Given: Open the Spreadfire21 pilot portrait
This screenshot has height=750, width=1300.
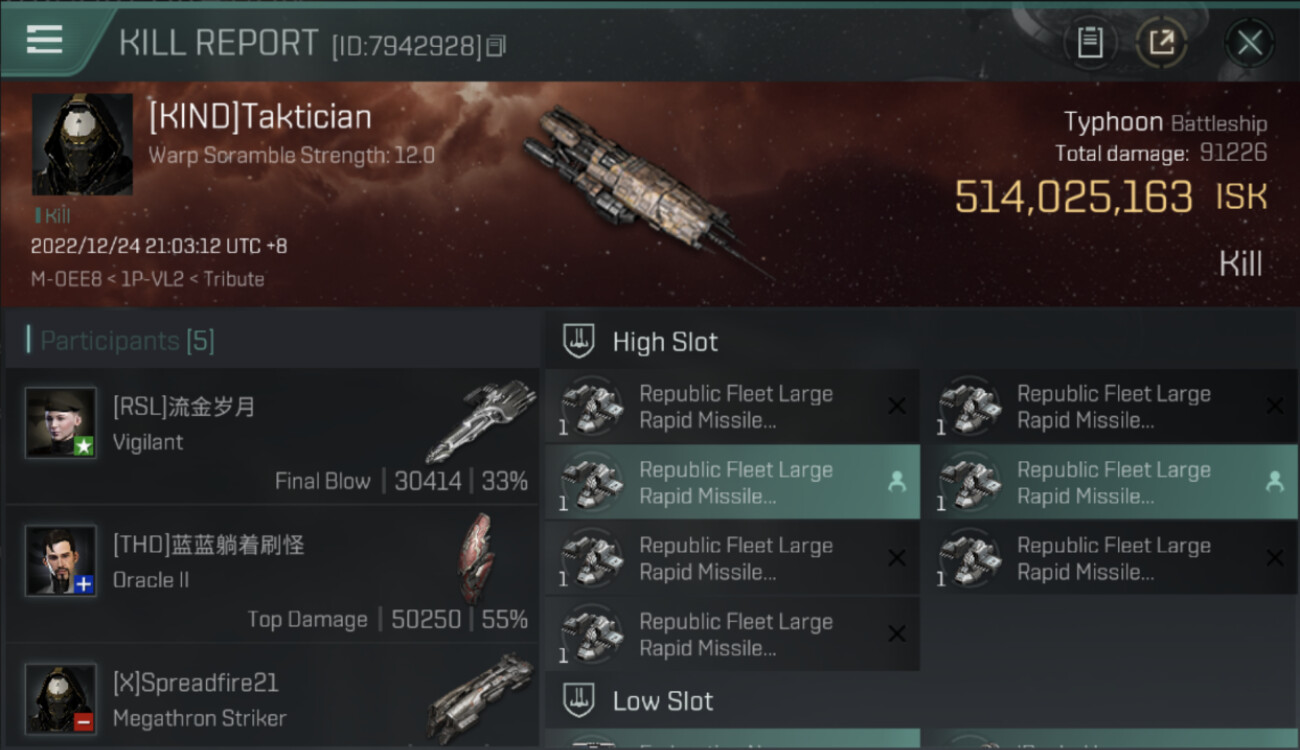Looking at the screenshot, I should pos(61,697).
